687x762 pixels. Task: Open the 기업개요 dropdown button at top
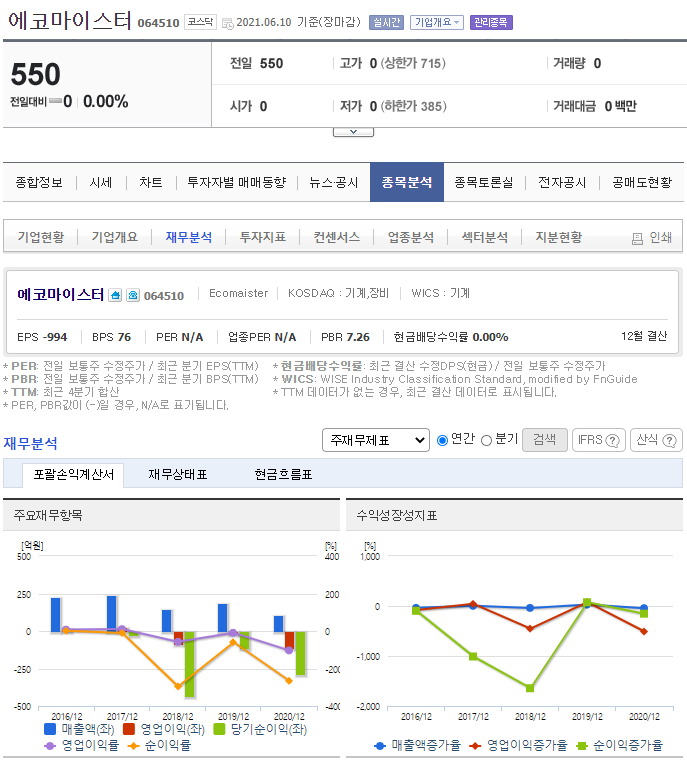click(437, 22)
